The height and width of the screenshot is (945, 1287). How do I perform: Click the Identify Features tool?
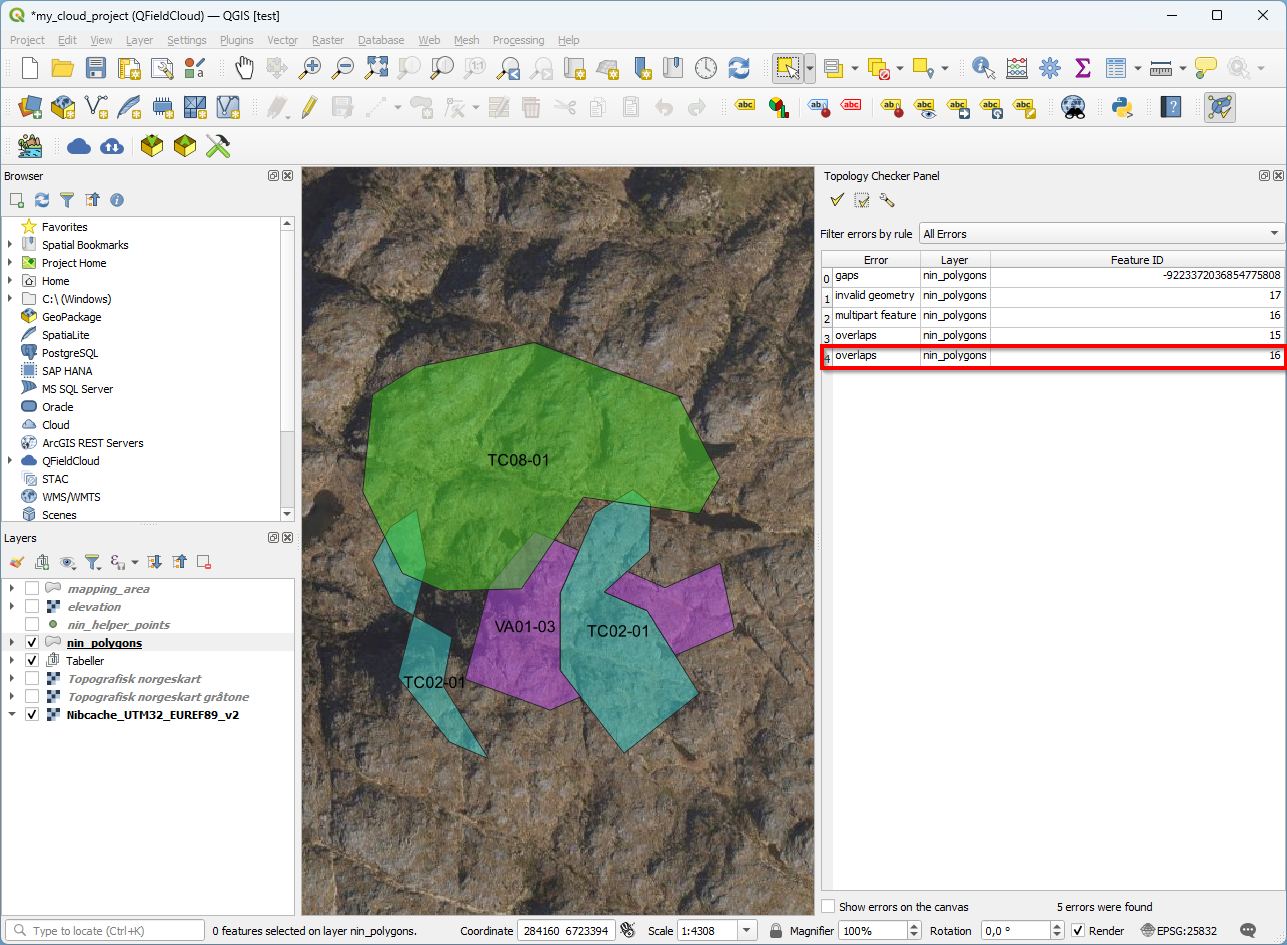(x=983, y=68)
